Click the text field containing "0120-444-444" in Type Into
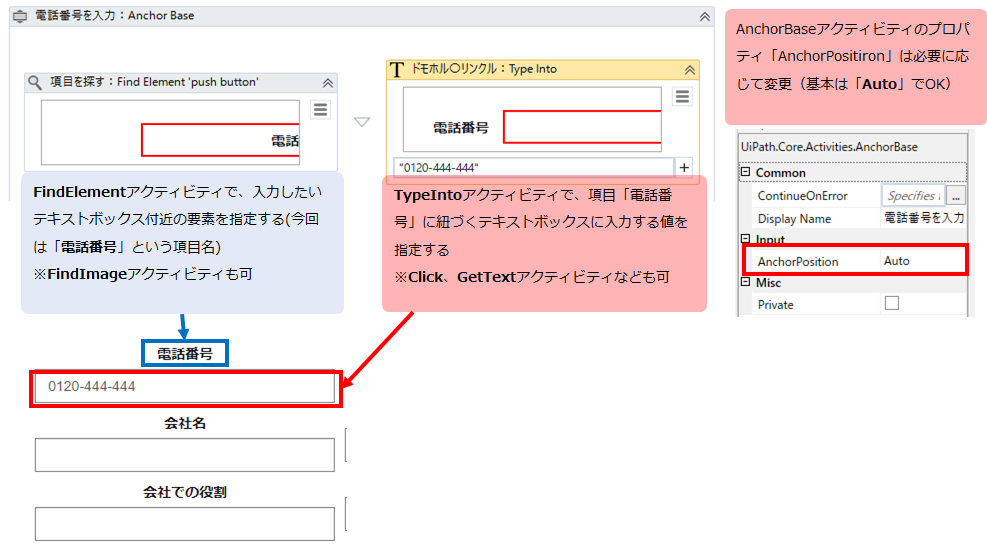Image resolution: width=987 pixels, height=551 pixels. pyautogui.click(x=533, y=168)
